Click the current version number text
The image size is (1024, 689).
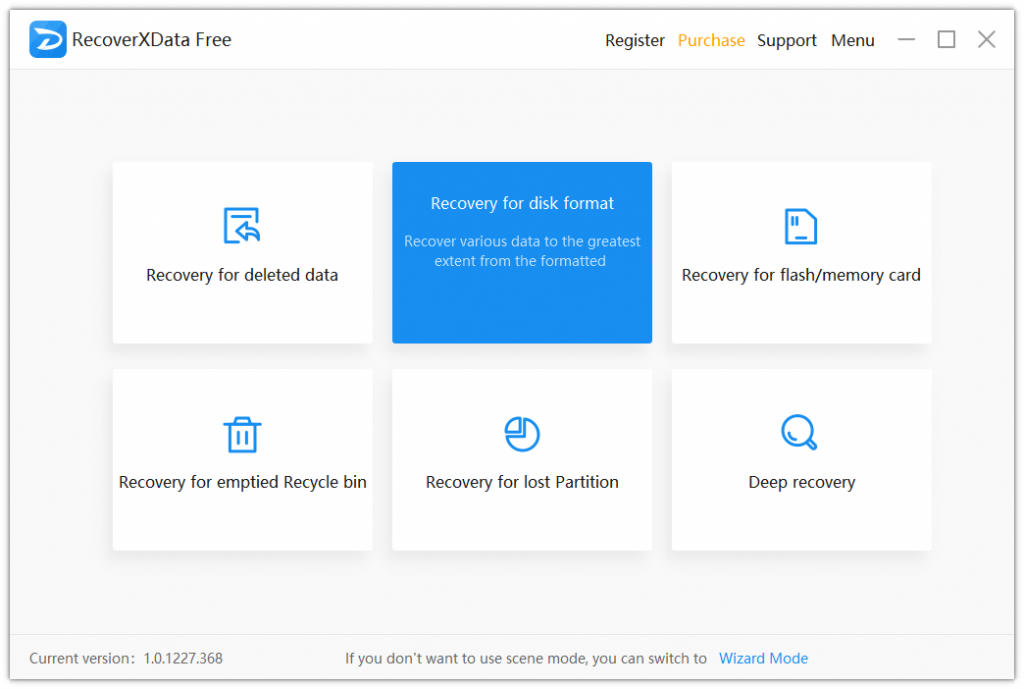[183, 658]
